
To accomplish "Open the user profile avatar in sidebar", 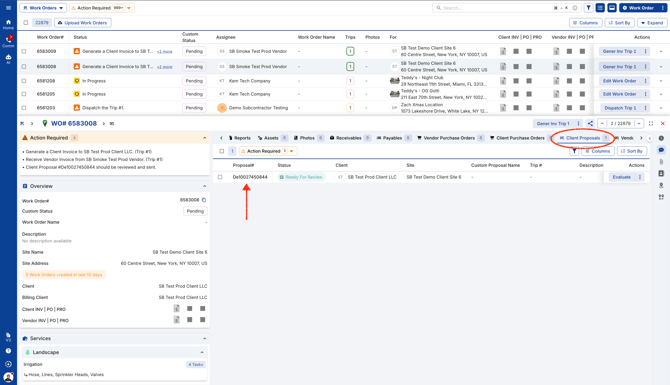I will 8,377.
